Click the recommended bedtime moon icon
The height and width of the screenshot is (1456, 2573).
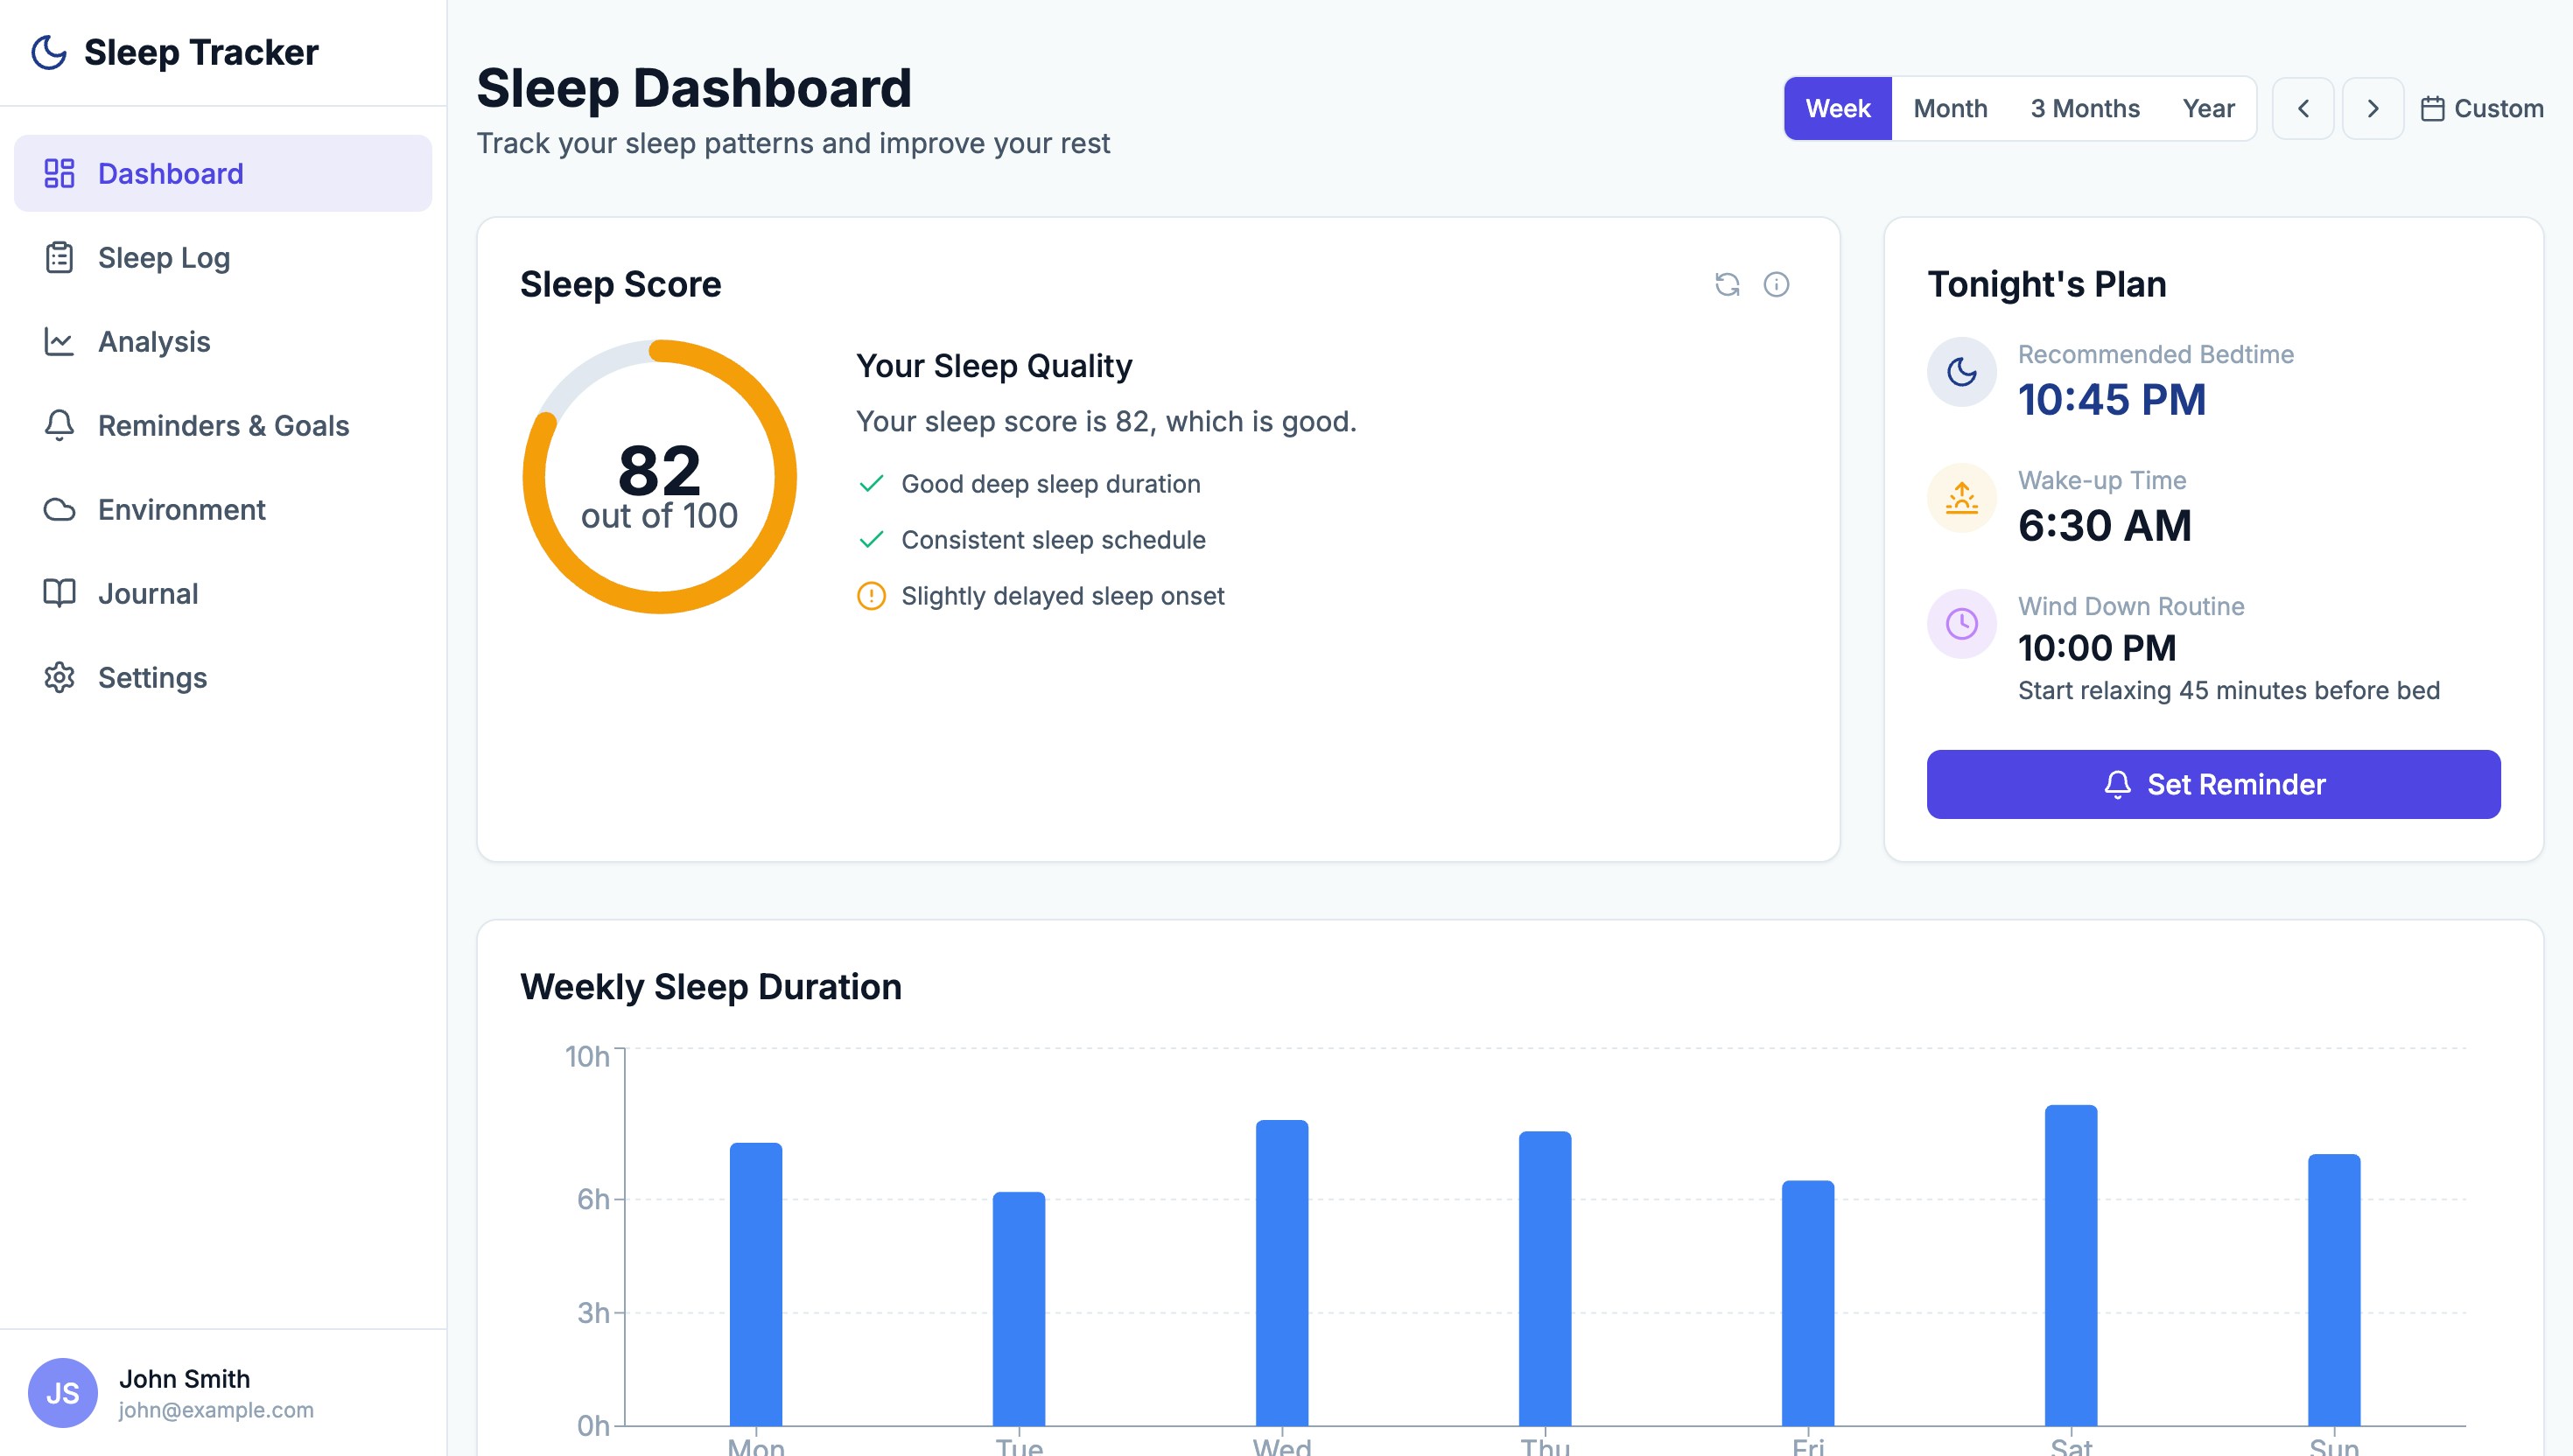point(1962,371)
